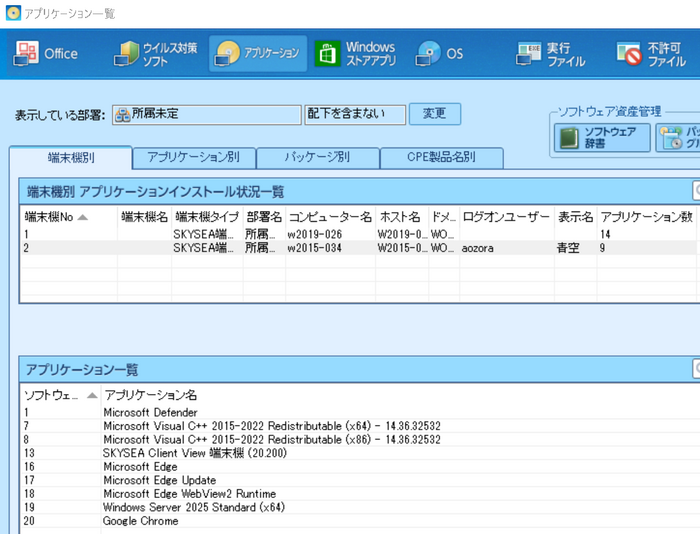Open ウイルス対策ソフト toolbar icon
Screen dimensions: 700x534
[155, 54]
